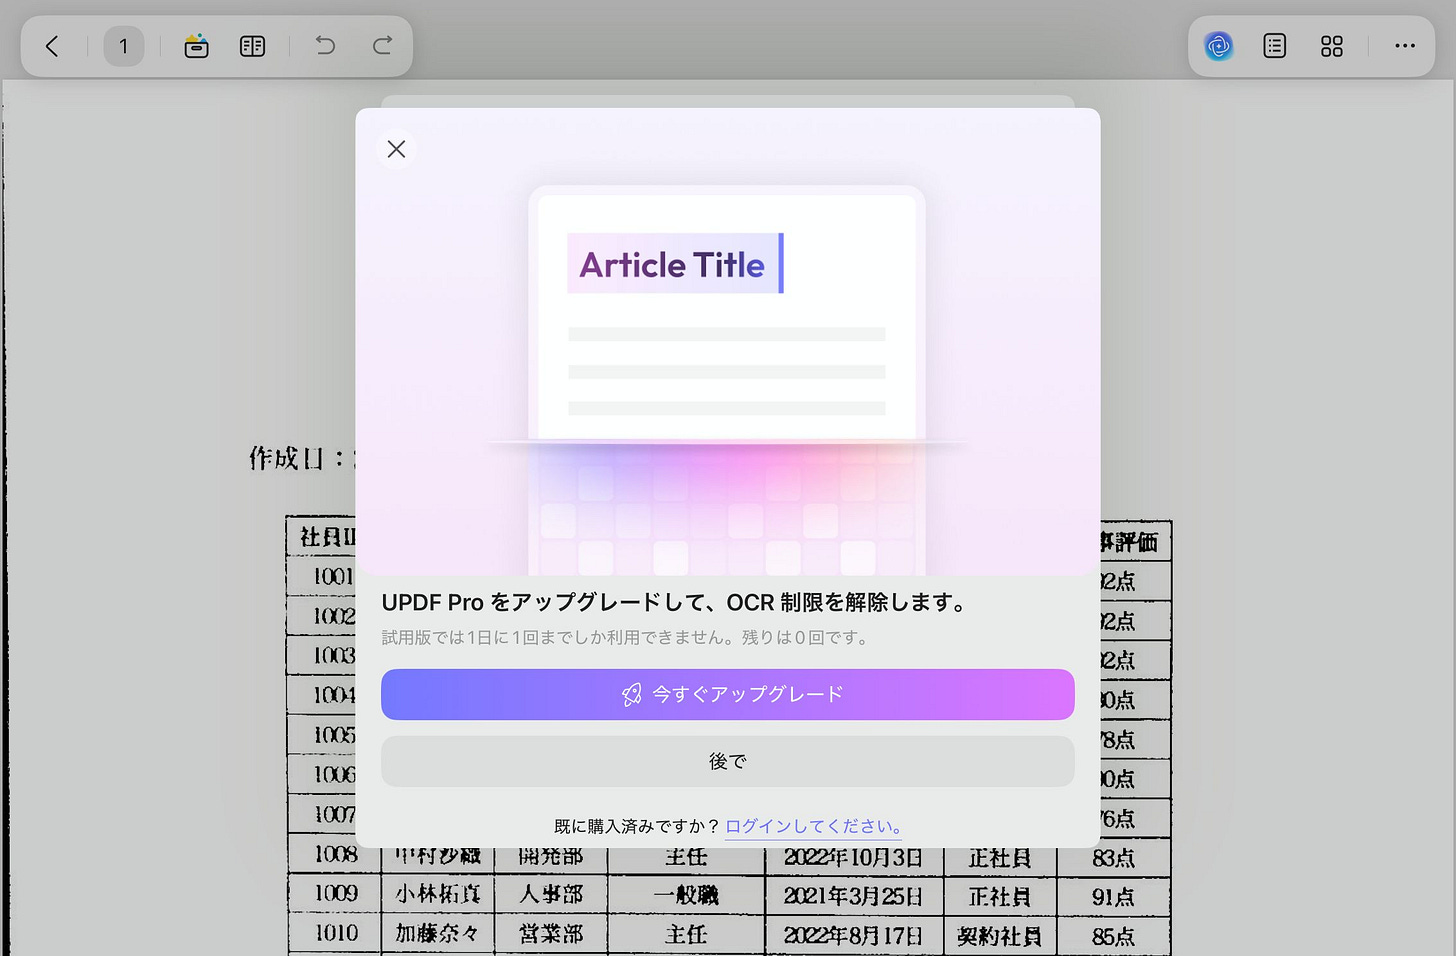The width and height of the screenshot is (1456, 956).
Task: Redo the last action
Action: pyautogui.click(x=381, y=46)
